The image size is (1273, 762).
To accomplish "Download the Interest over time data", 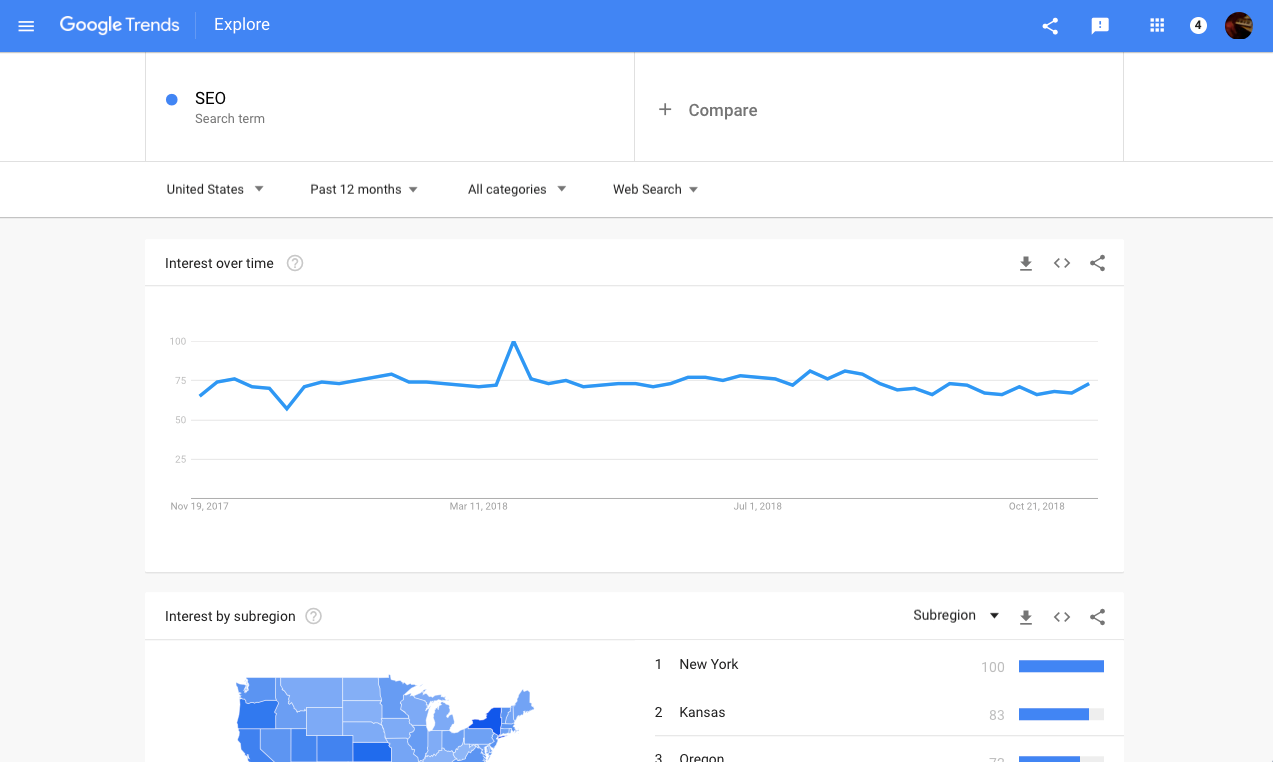I will (x=1025, y=263).
